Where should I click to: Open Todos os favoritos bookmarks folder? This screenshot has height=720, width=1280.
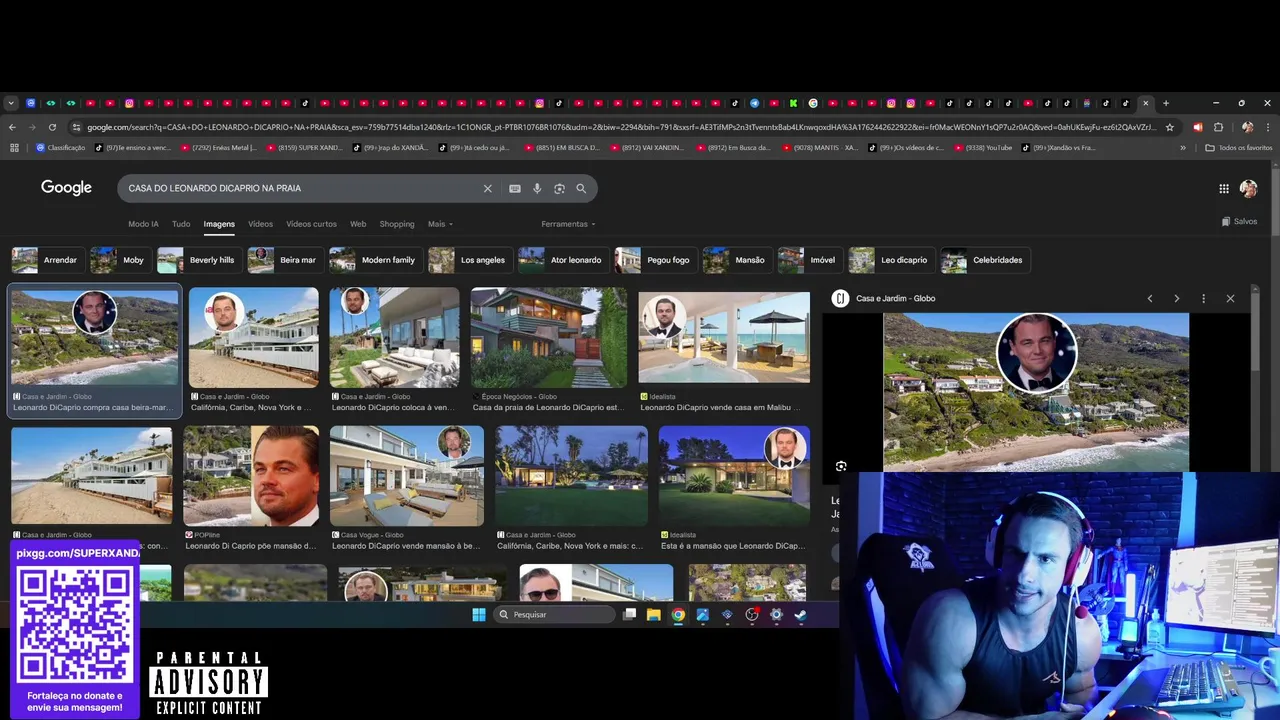1239,148
